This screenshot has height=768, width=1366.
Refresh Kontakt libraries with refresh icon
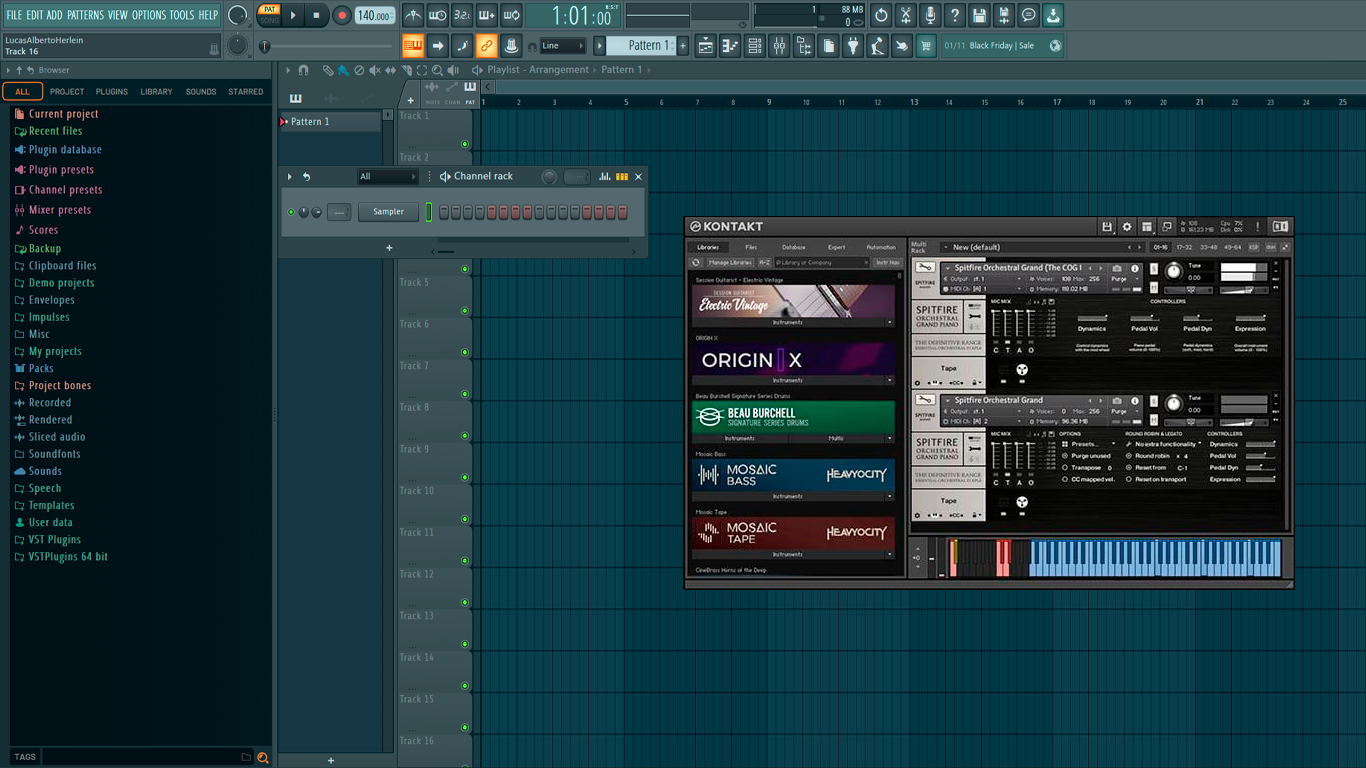696,262
